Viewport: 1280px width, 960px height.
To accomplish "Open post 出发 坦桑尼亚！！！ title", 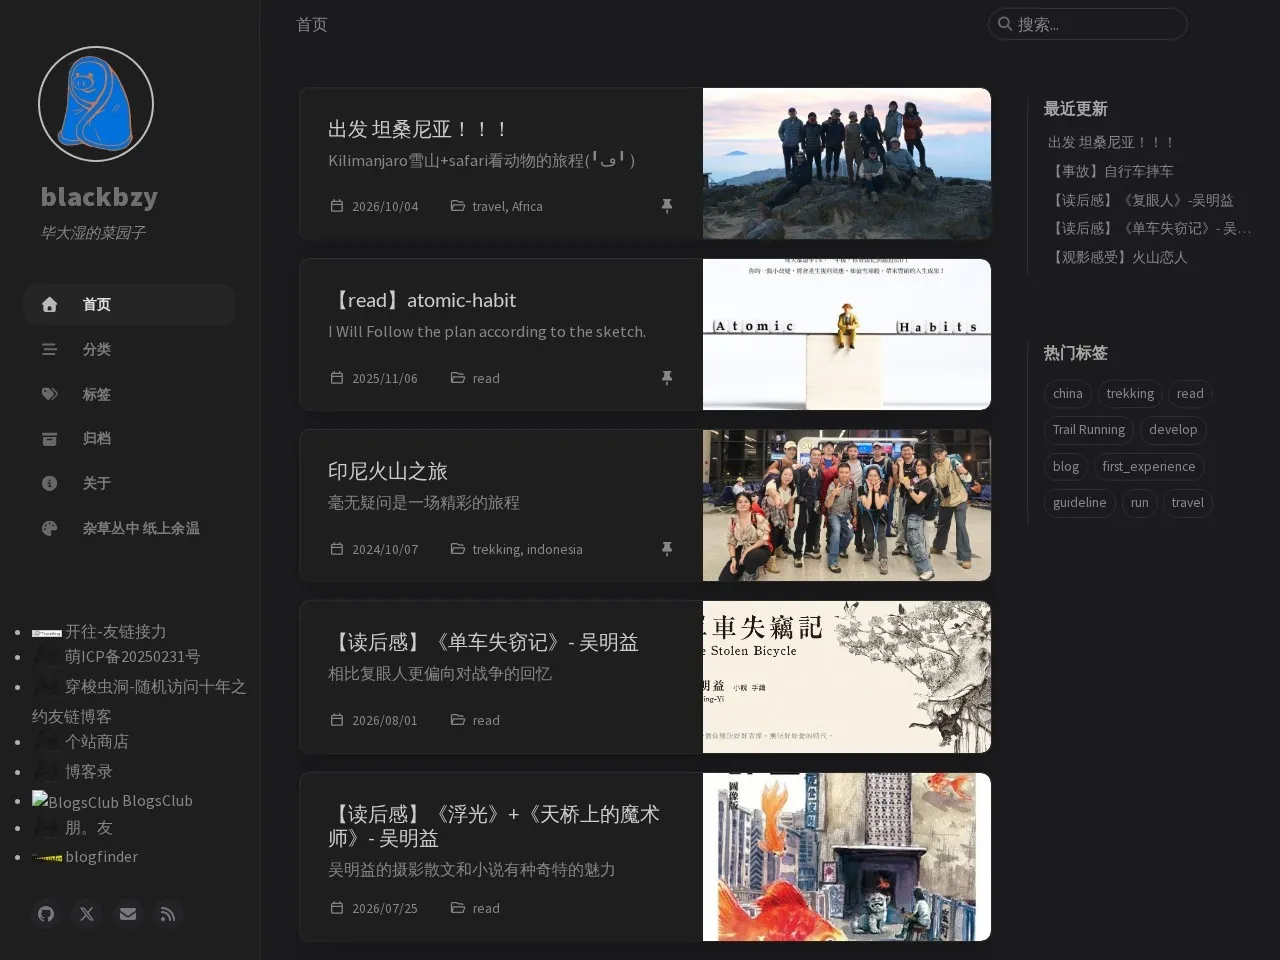I will coord(419,129).
